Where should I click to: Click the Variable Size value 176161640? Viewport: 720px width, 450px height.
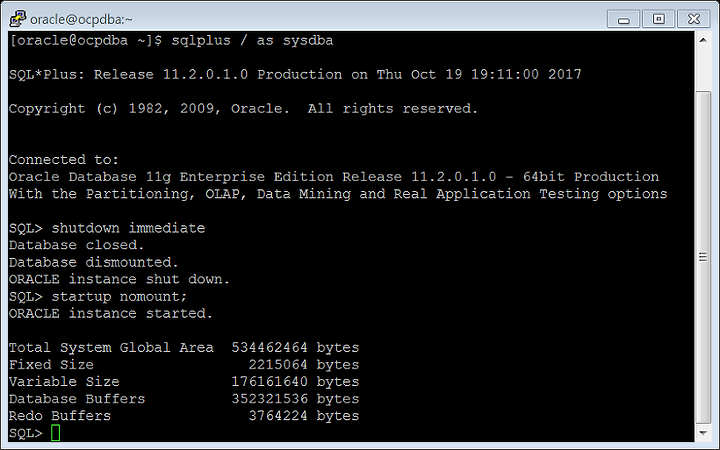pyautogui.click(x=270, y=382)
